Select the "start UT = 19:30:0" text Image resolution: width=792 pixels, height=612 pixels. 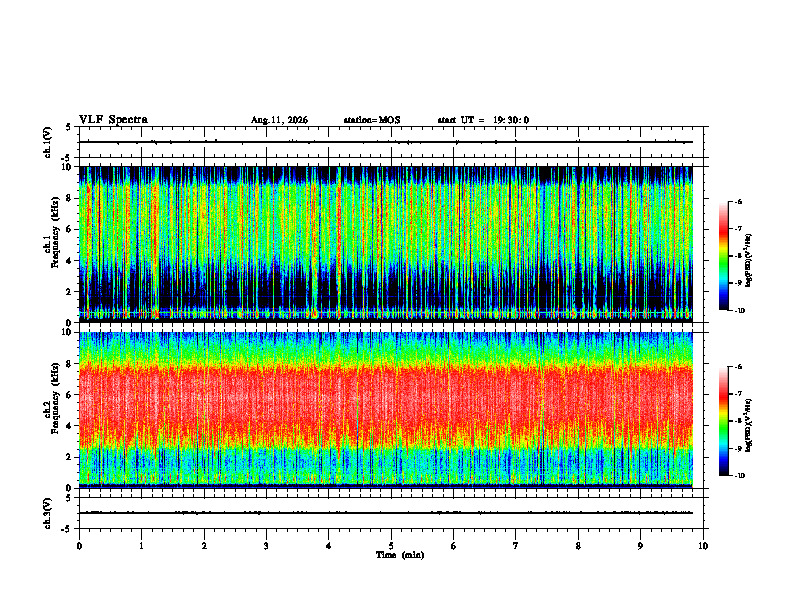pos(483,120)
